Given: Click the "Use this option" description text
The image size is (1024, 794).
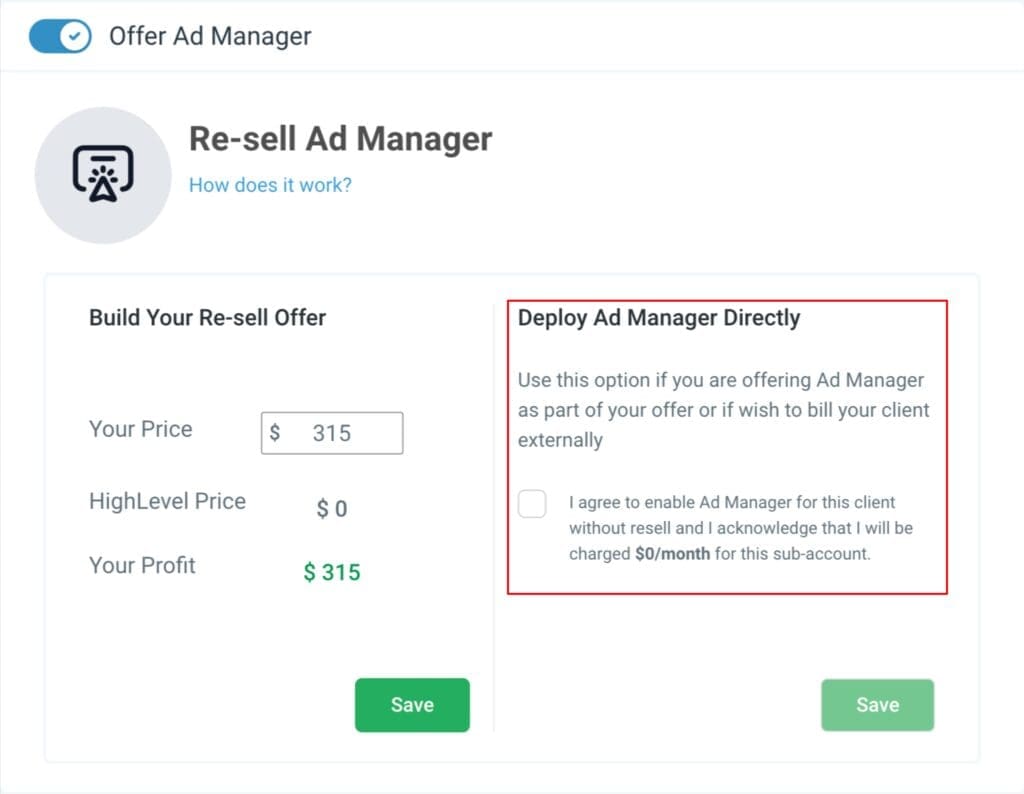Looking at the screenshot, I should [723, 410].
